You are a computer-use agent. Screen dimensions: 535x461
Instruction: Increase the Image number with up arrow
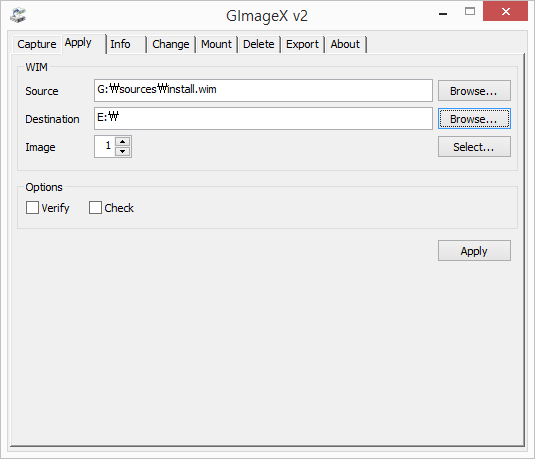[x=122, y=142]
